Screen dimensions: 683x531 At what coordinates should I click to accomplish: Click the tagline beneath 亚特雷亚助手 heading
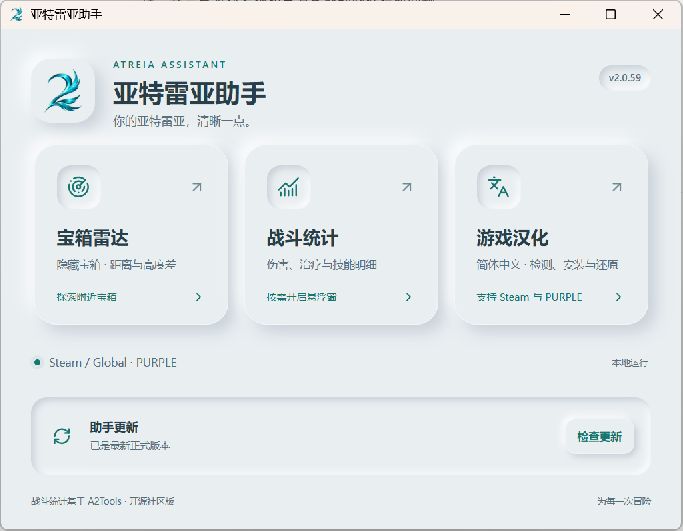(182, 121)
